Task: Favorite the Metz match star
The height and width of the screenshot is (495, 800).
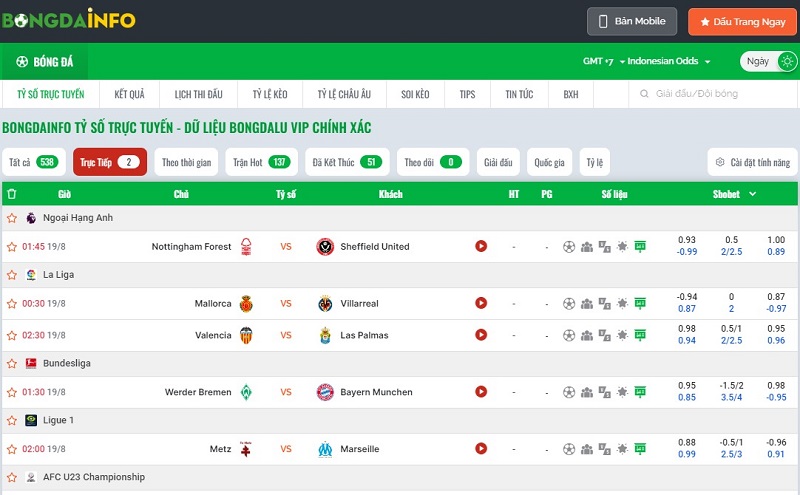Action: point(12,450)
